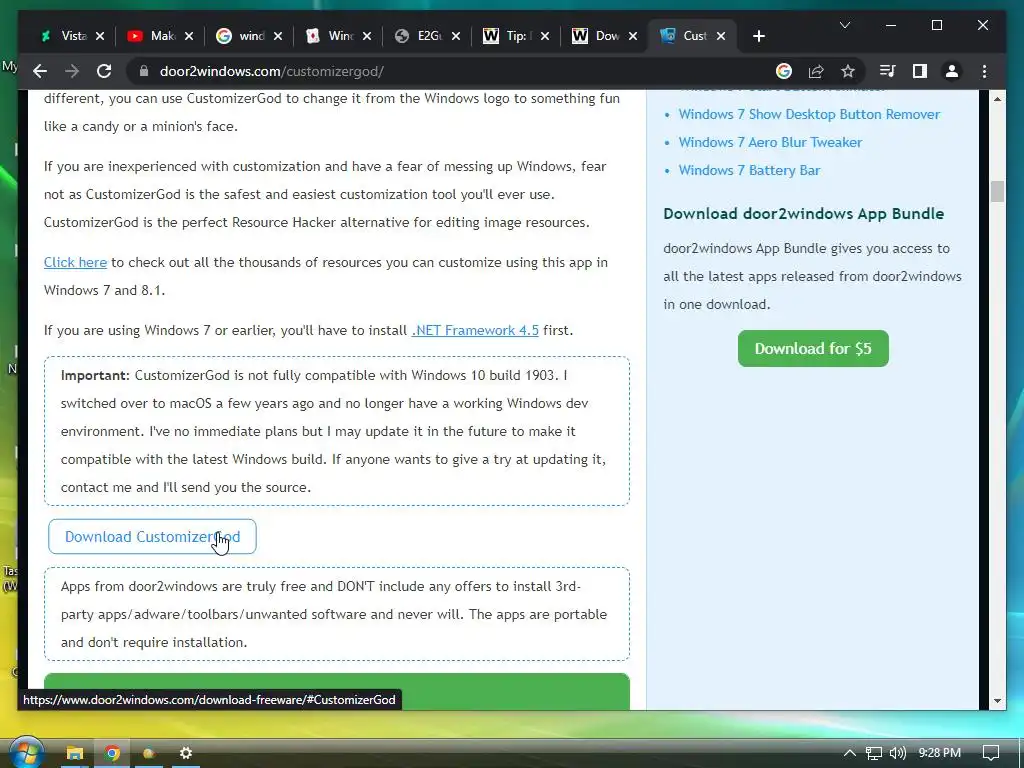The height and width of the screenshot is (768, 1024).
Task: Close the Google wind tab
Action: pos(278,36)
